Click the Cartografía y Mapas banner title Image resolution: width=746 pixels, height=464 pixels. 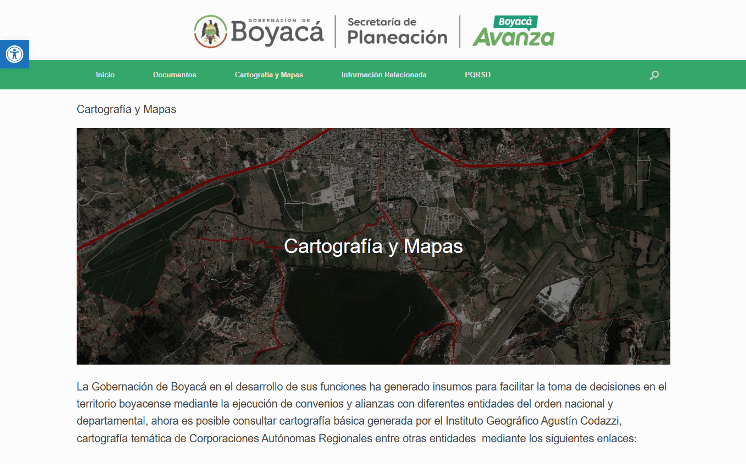point(373,246)
